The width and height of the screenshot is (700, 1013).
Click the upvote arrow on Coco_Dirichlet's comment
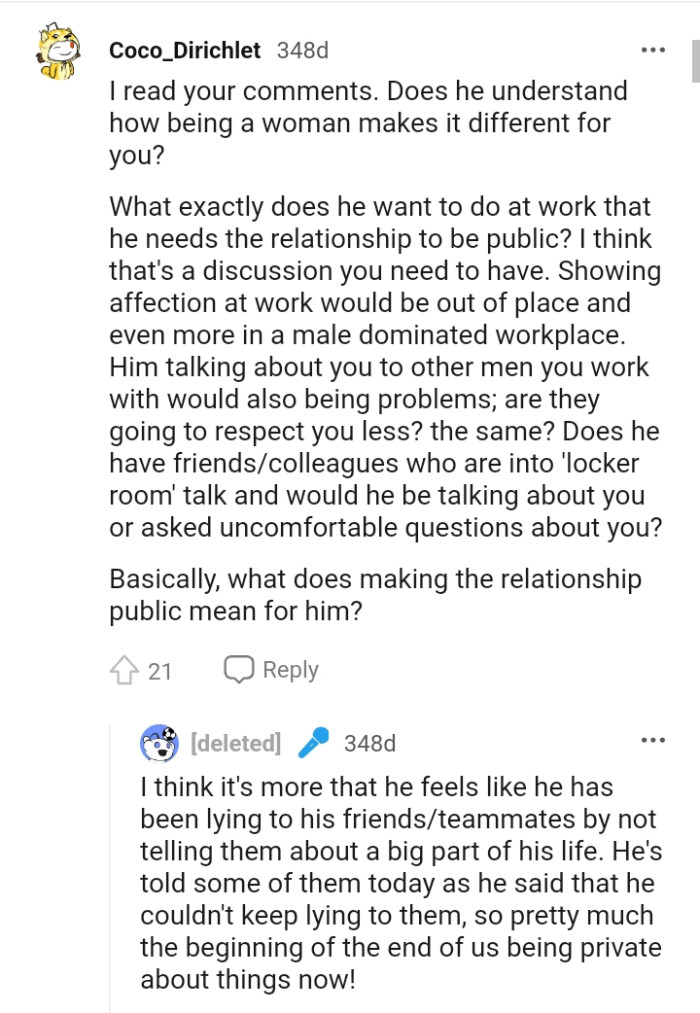(x=126, y=670)
